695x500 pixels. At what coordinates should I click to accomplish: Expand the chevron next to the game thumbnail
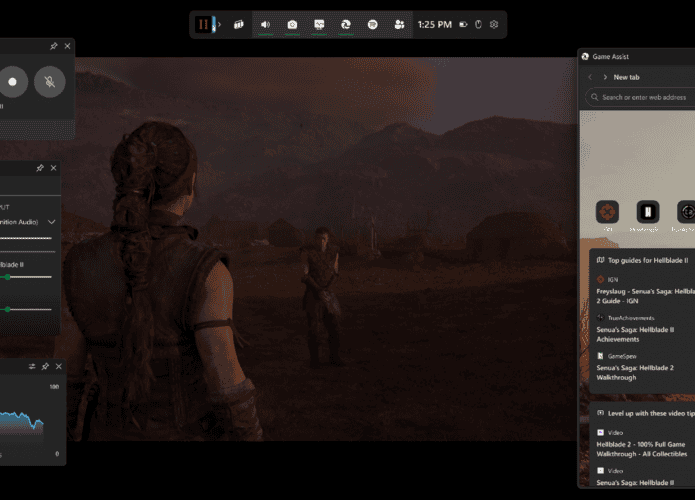[219, 24]
